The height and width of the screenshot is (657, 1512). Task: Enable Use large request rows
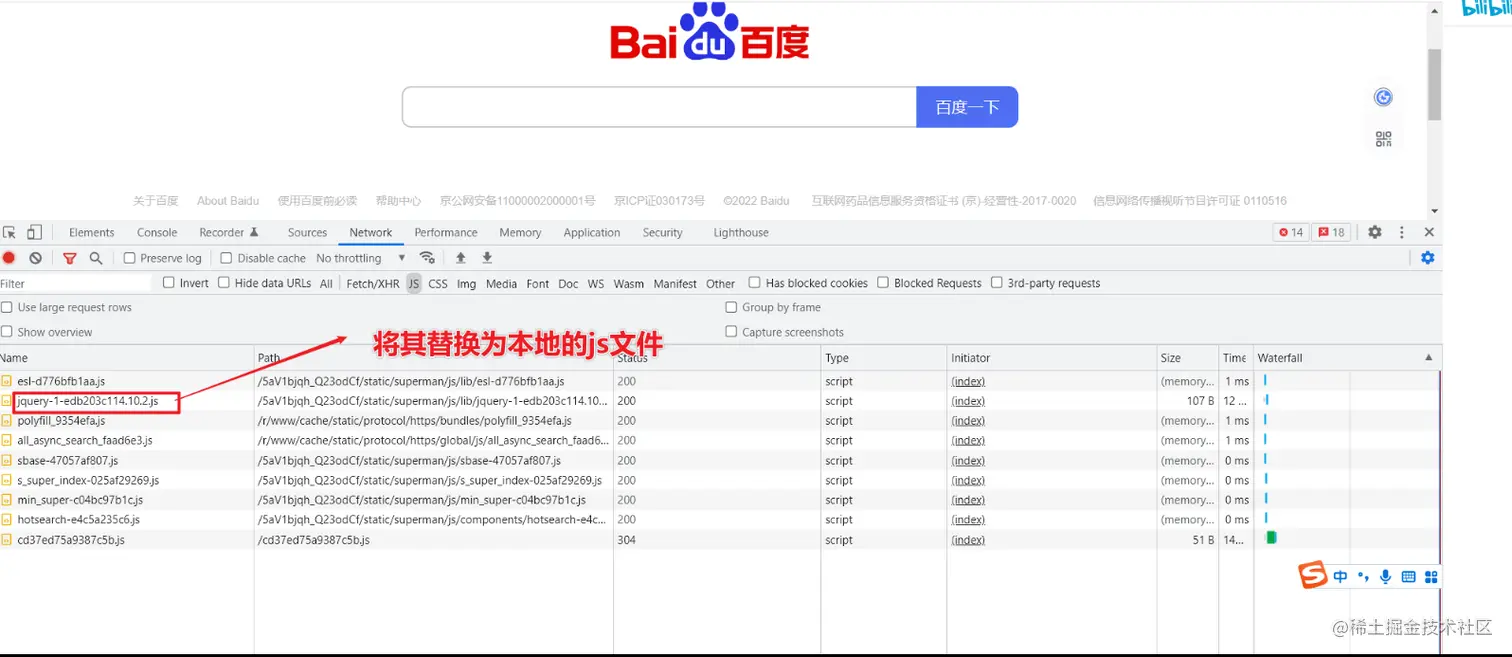pyautogui.click(x=7, y=307)
